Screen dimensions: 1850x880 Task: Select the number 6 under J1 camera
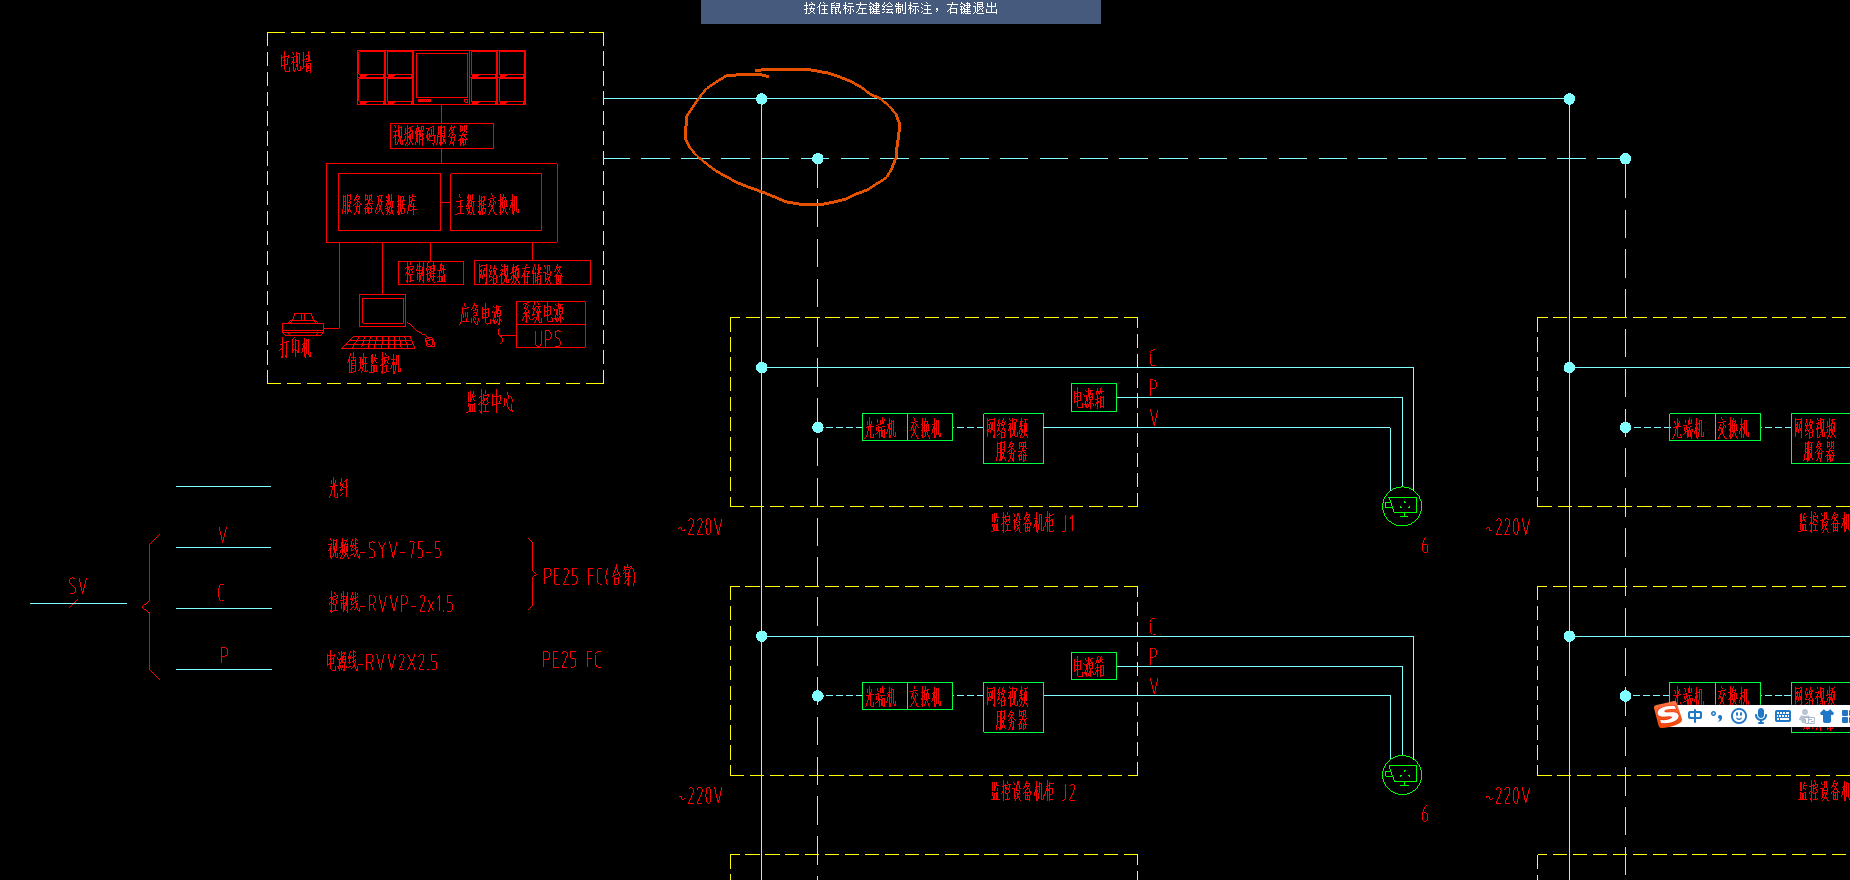1425,546
